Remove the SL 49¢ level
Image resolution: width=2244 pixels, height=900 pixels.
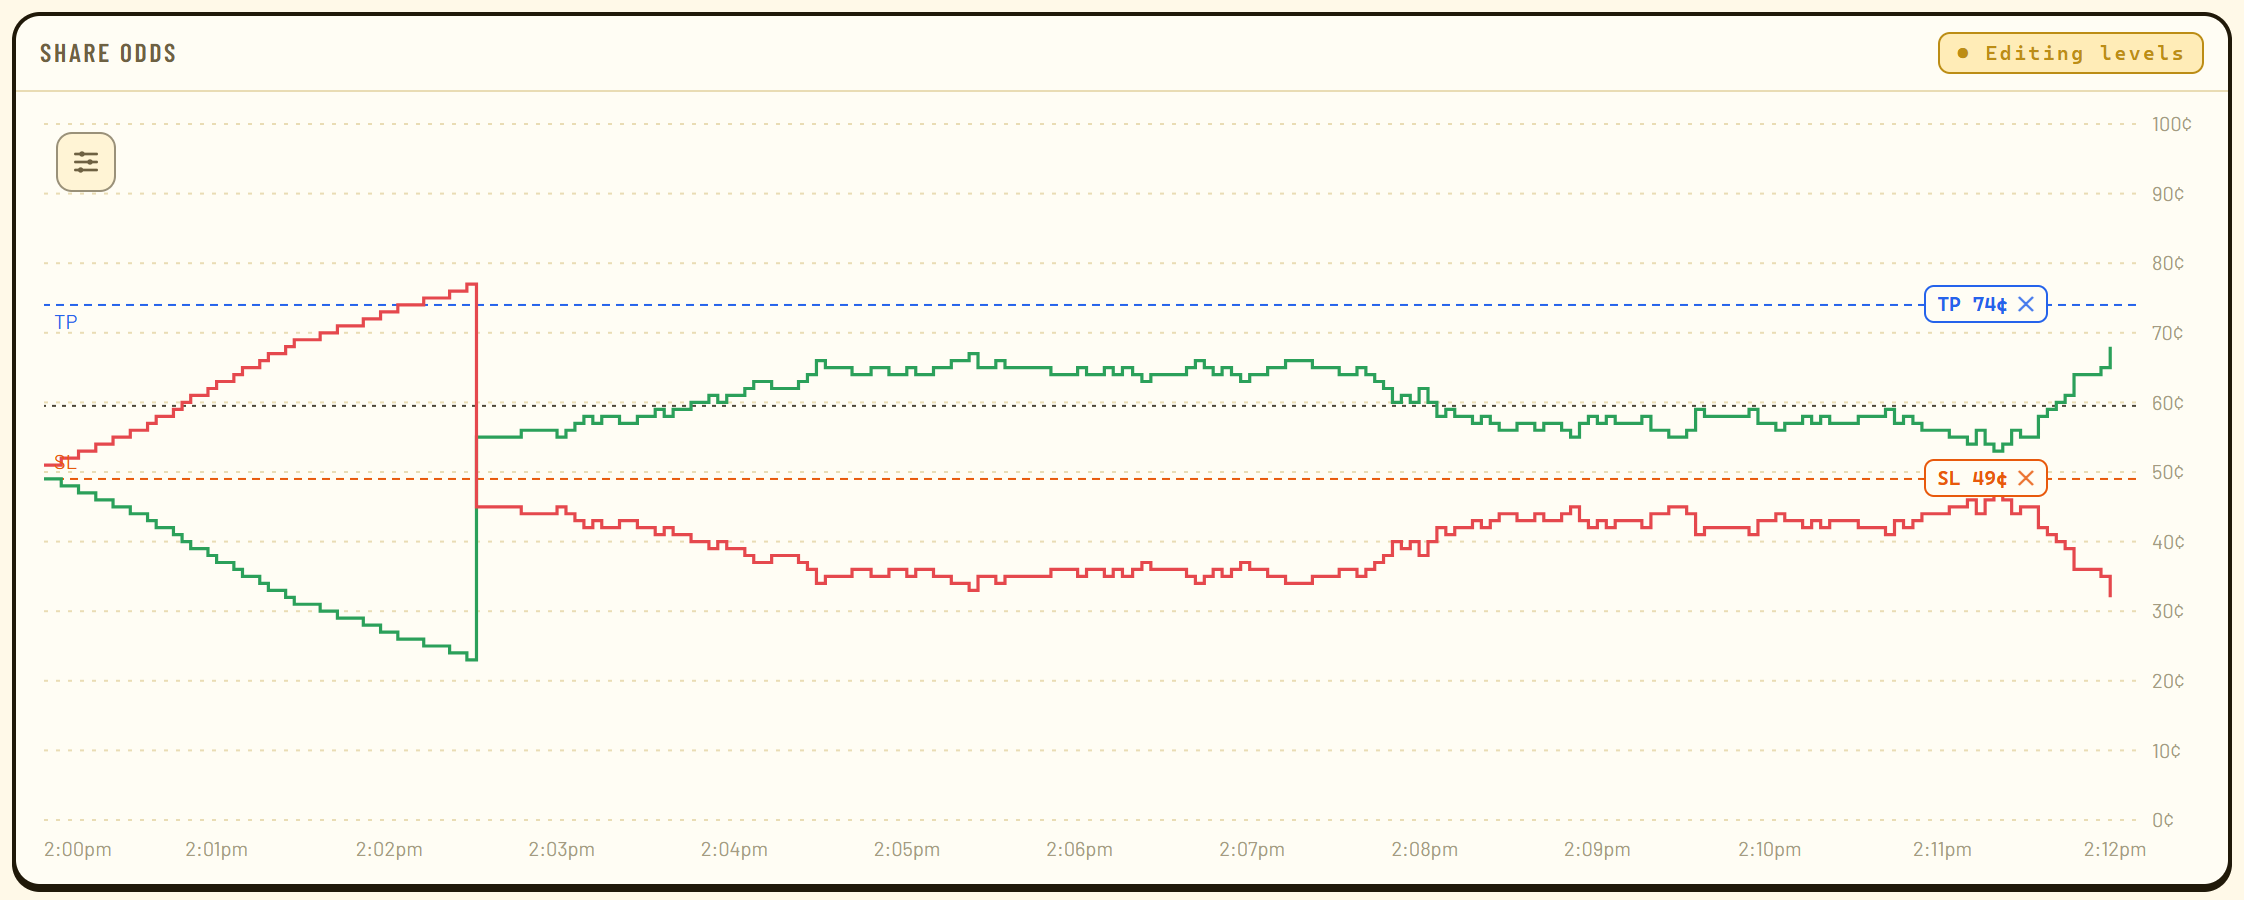[2026, 478]
